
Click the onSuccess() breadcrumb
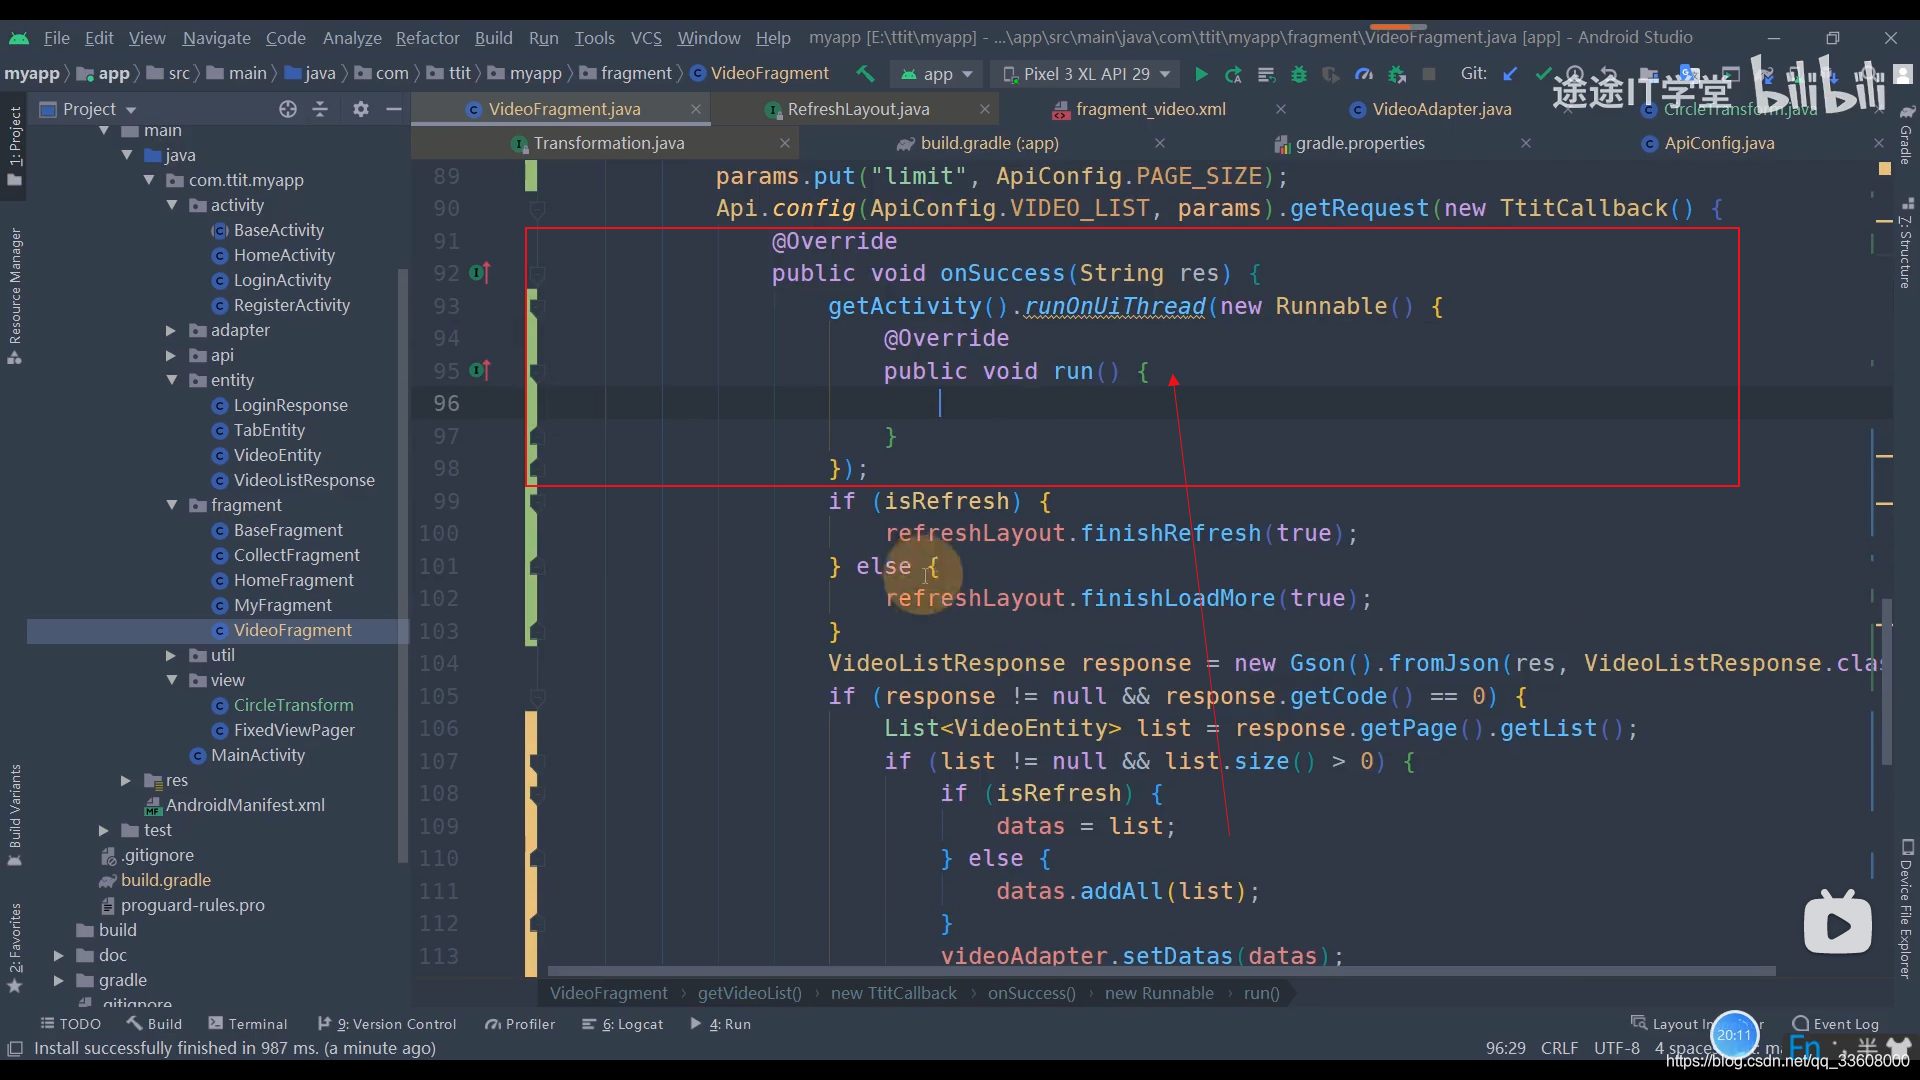[1031, 993]
